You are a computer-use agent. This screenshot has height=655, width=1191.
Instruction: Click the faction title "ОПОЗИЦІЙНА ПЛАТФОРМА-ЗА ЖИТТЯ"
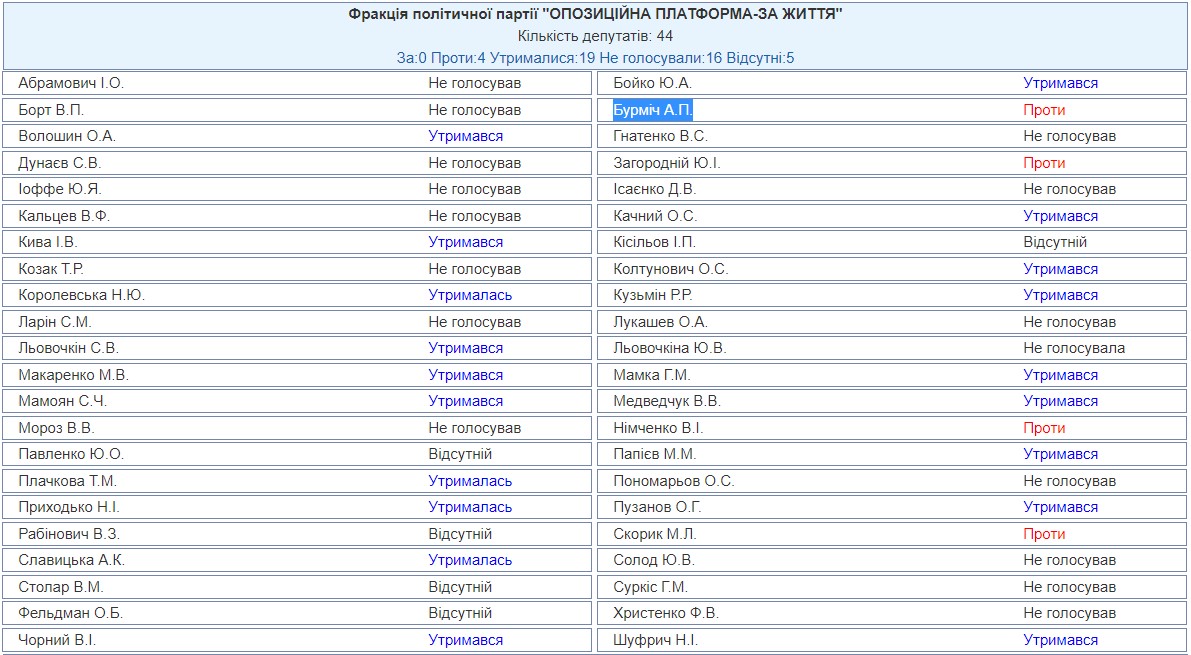coord(596,14)
